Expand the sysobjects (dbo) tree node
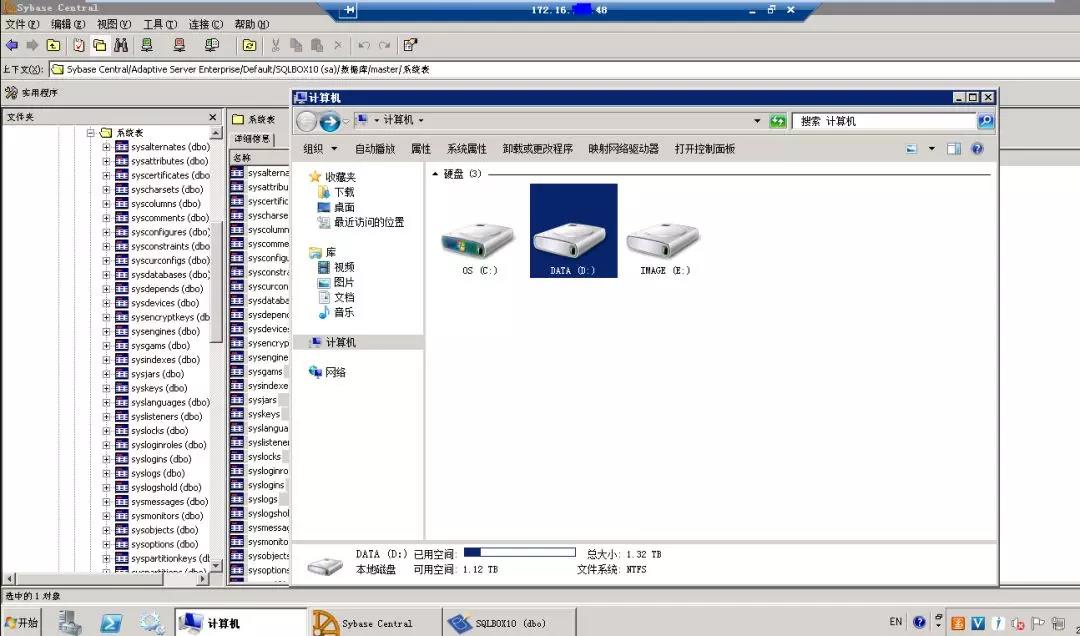The image size is (1080, 636). click(x=106, y=530)
